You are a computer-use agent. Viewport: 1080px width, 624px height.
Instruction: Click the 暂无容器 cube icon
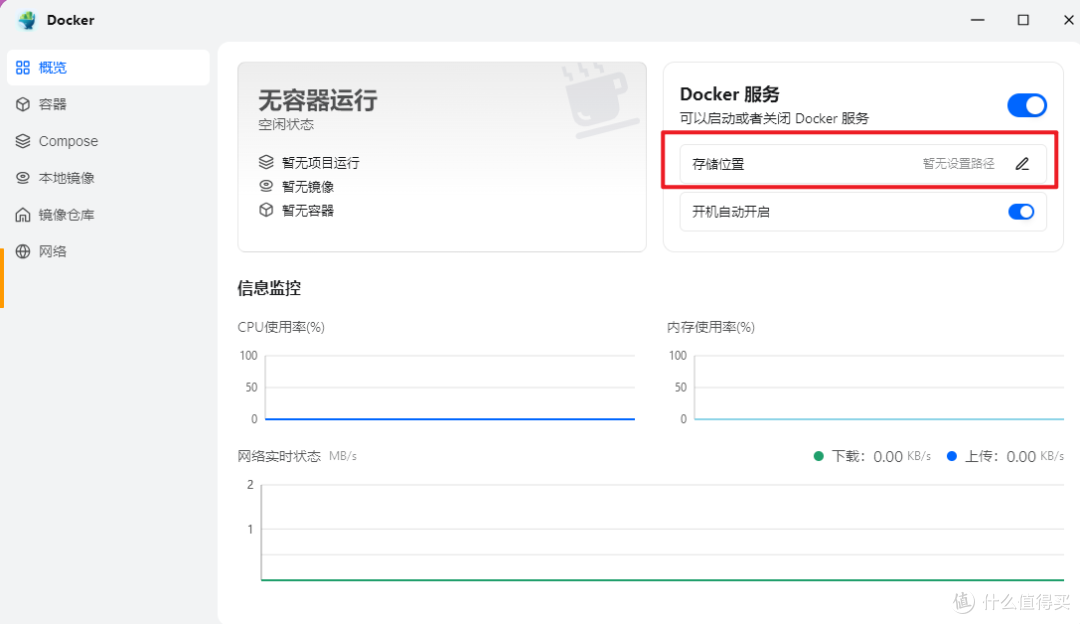(266, 210)
